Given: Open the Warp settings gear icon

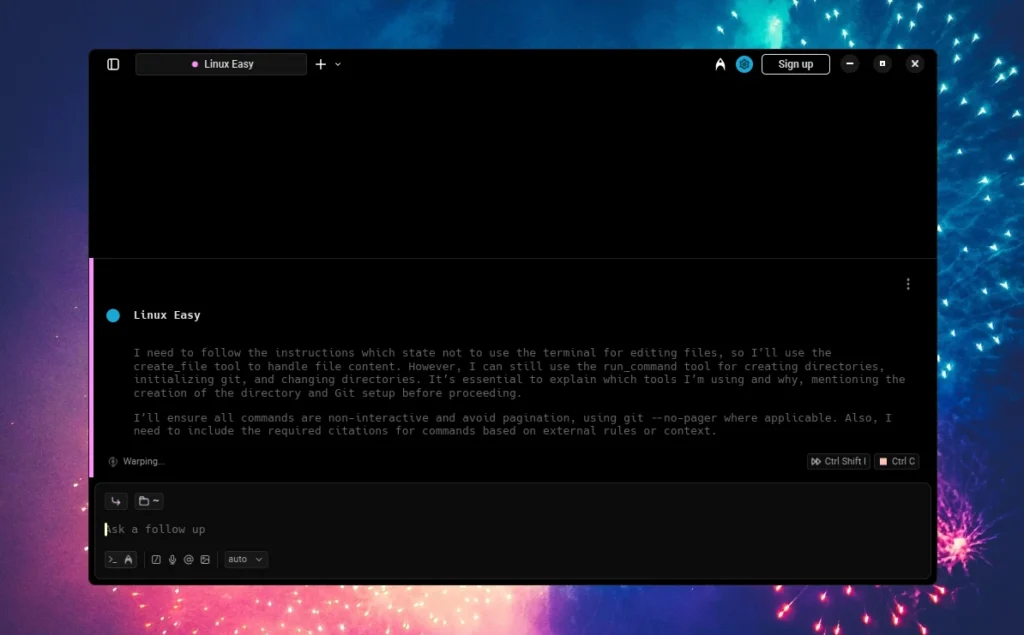Looking at the screenshot, I should pos(744,63).
